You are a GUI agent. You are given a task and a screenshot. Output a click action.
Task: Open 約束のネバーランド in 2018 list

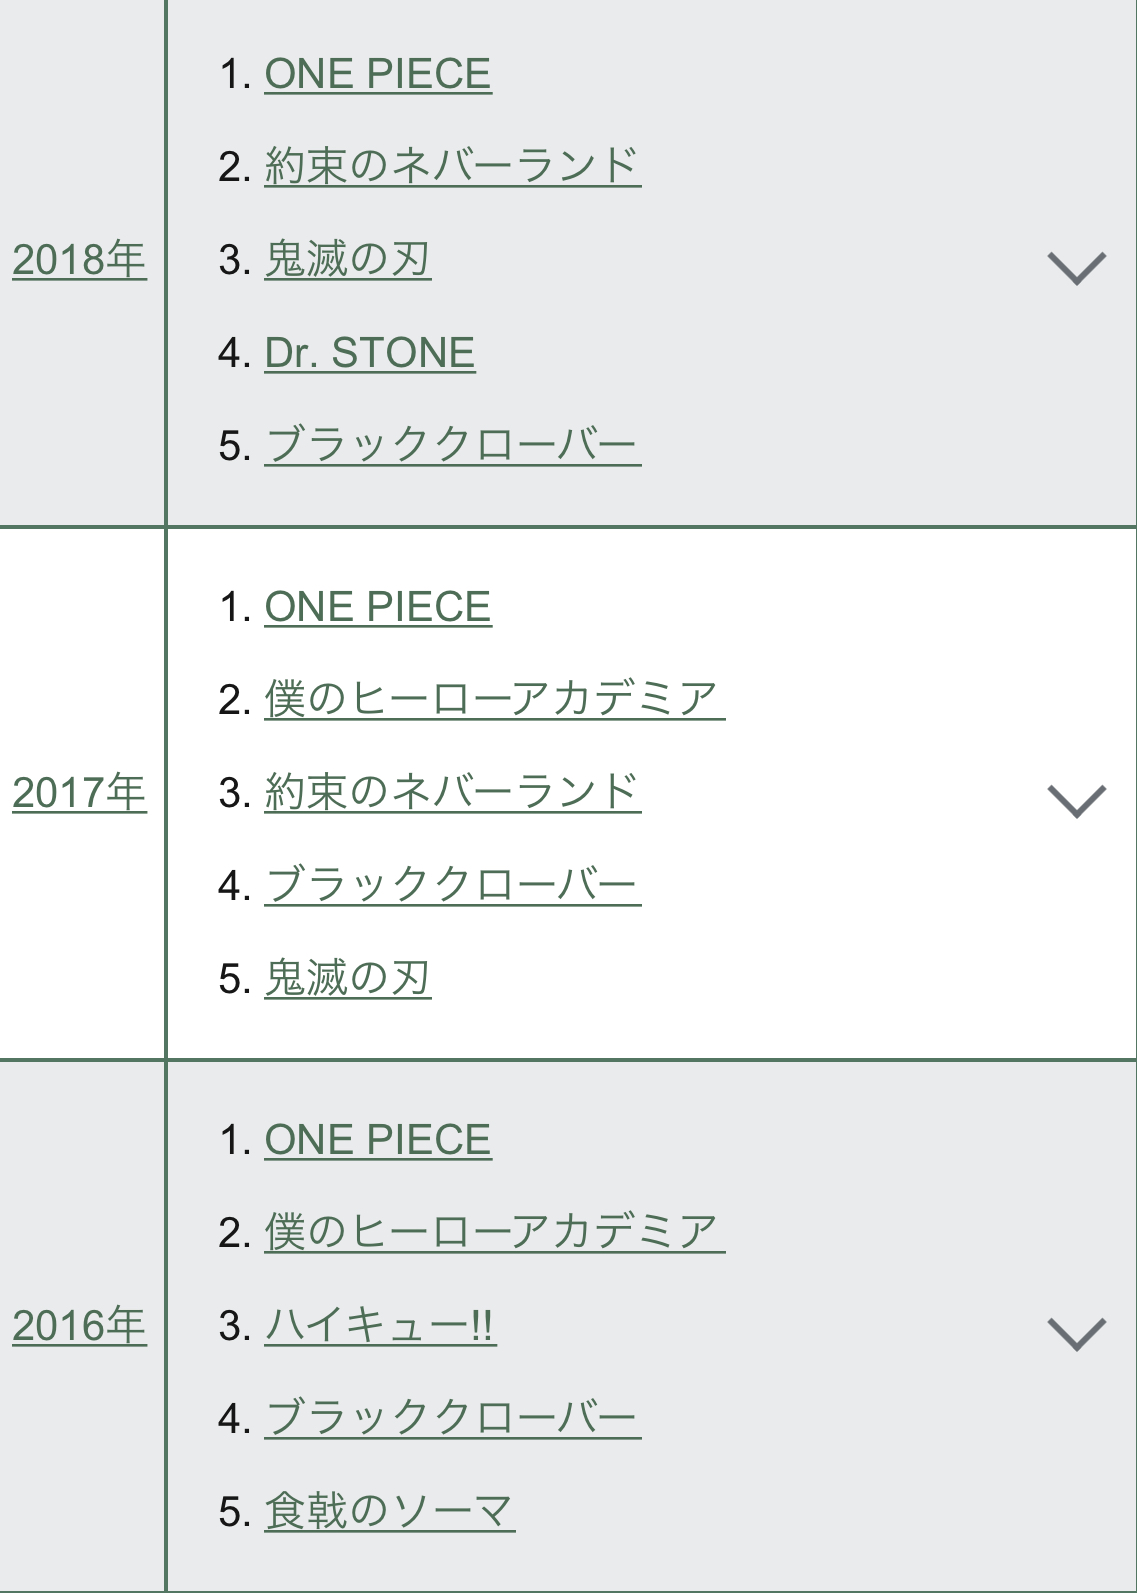452,166
